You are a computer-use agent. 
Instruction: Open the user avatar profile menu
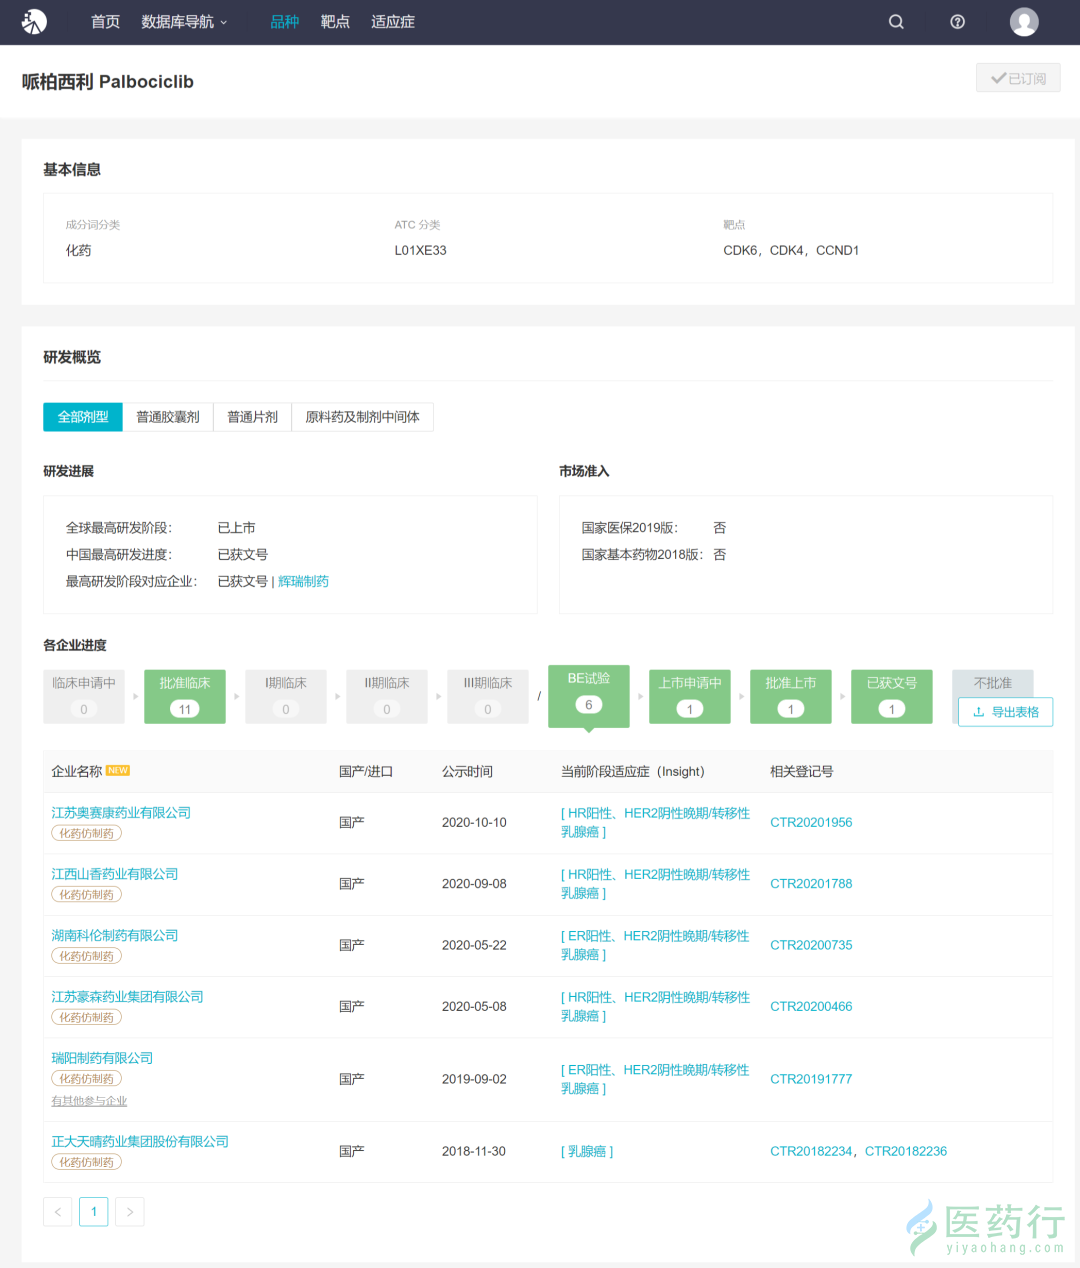1024,22
